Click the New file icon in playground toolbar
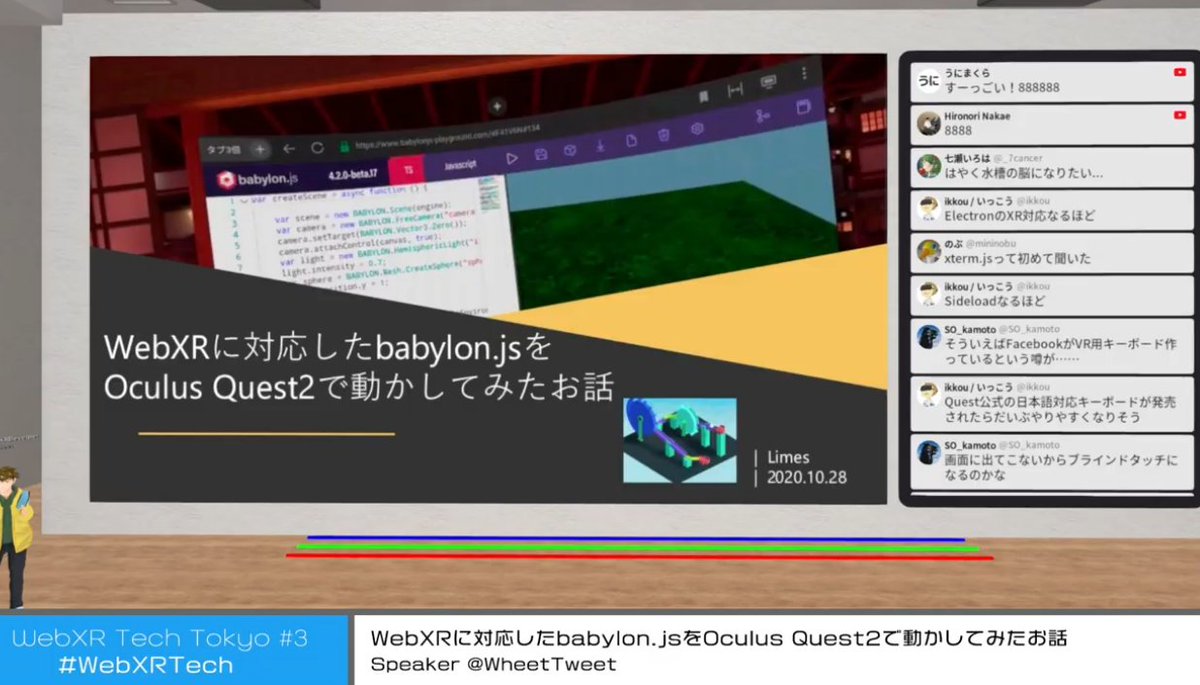Image resolution: width=1200 pixels, height=685 pixels. [632, 141]
